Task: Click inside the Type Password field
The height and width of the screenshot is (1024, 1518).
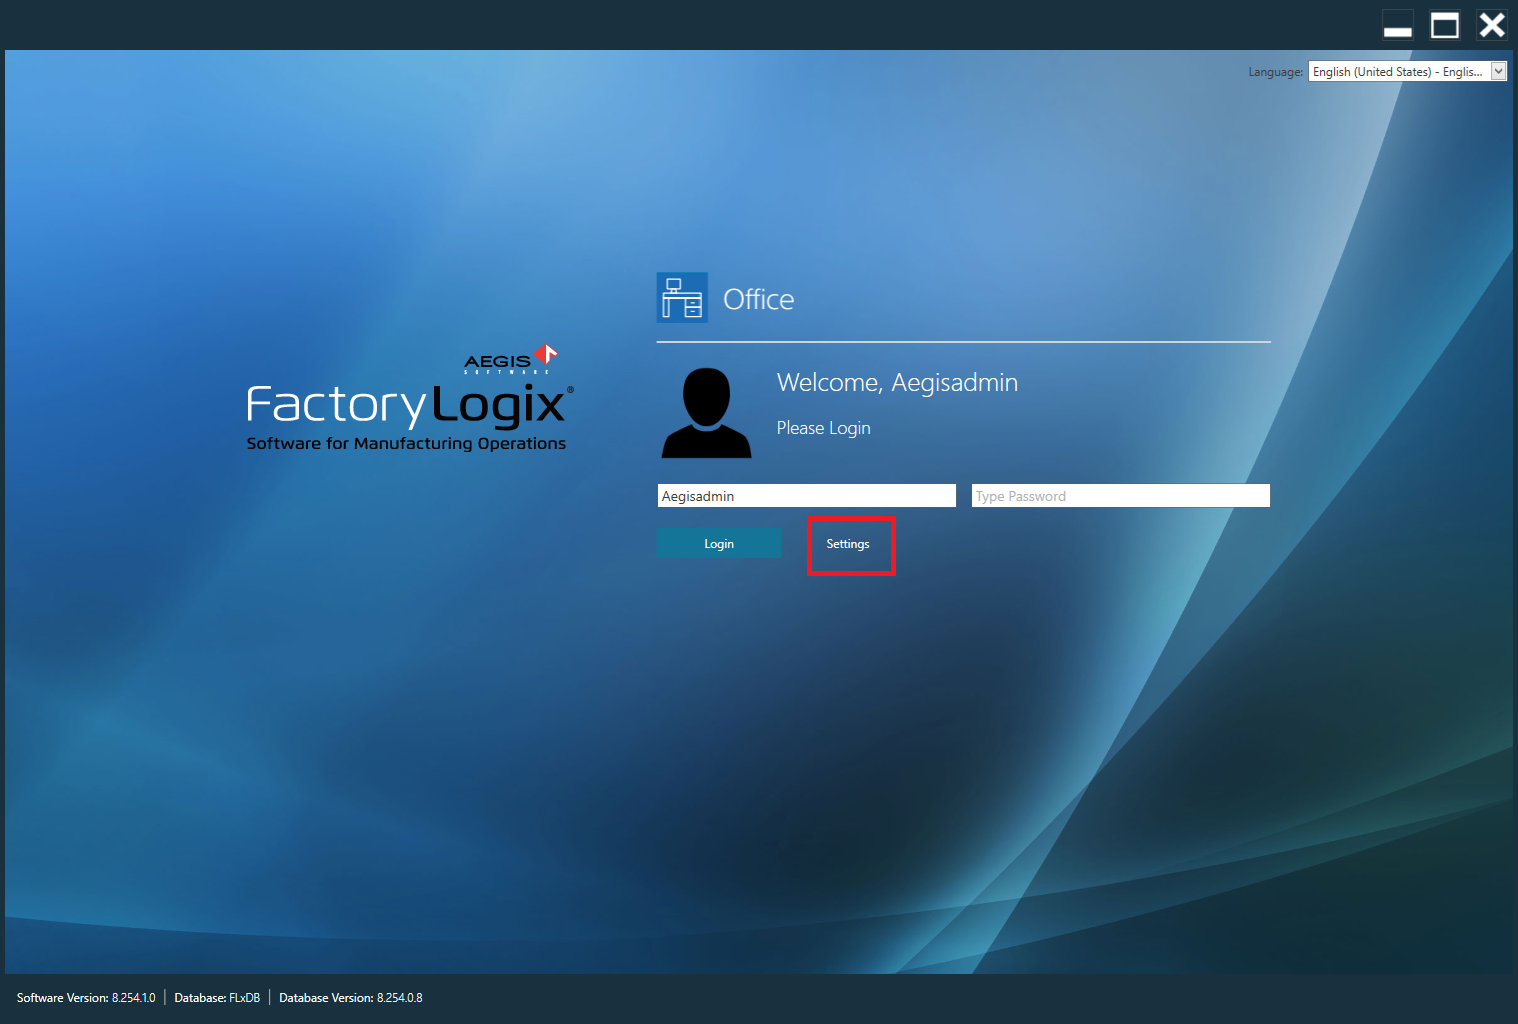Action: [x=1119, y=495]
